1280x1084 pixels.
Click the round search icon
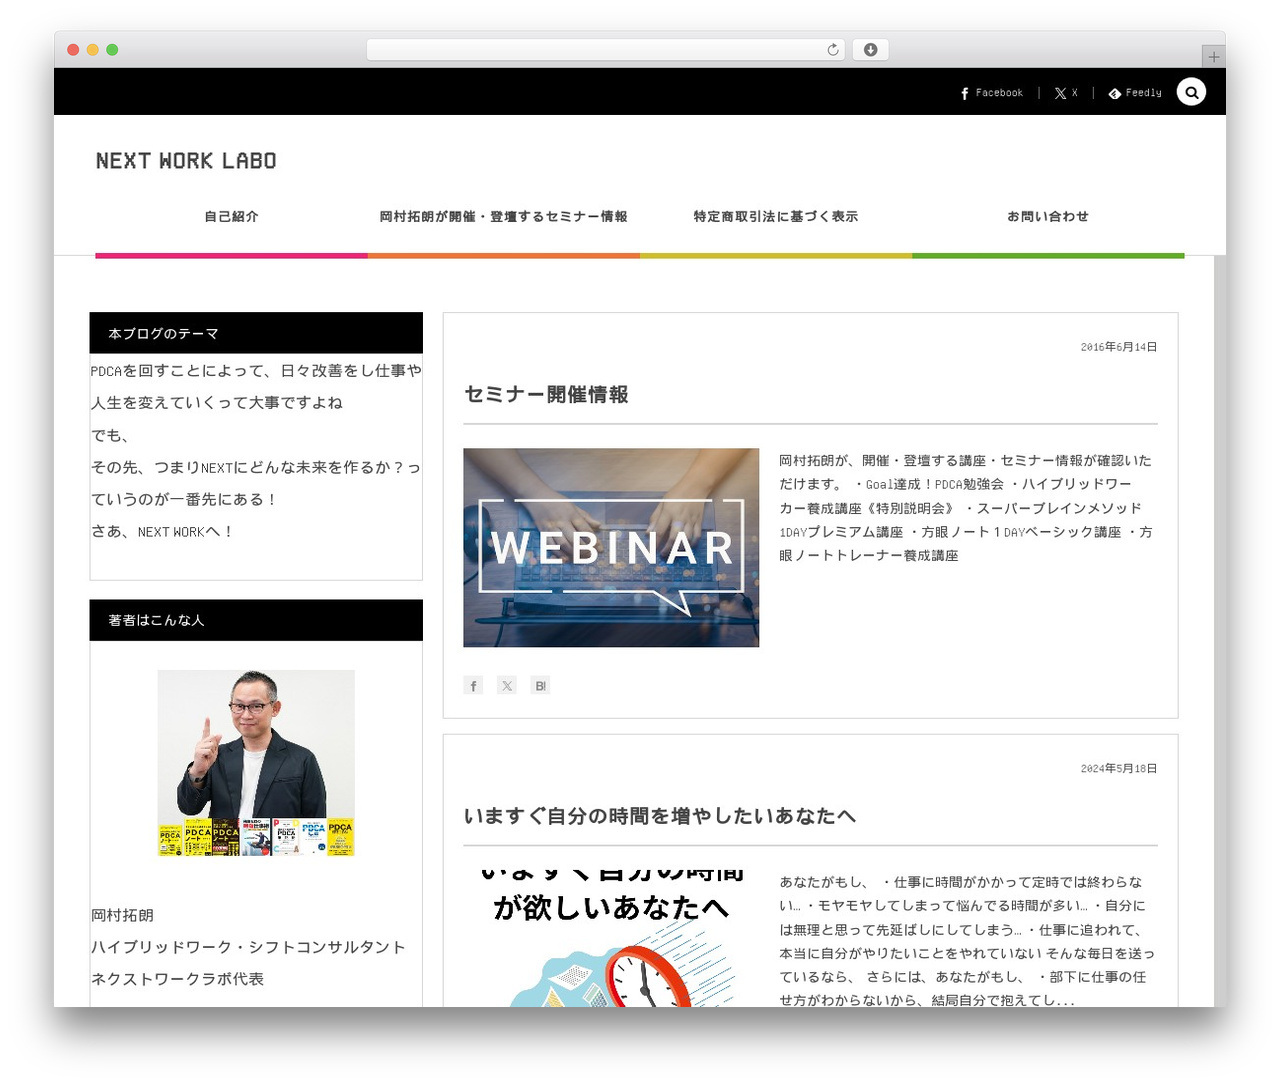1191,92
